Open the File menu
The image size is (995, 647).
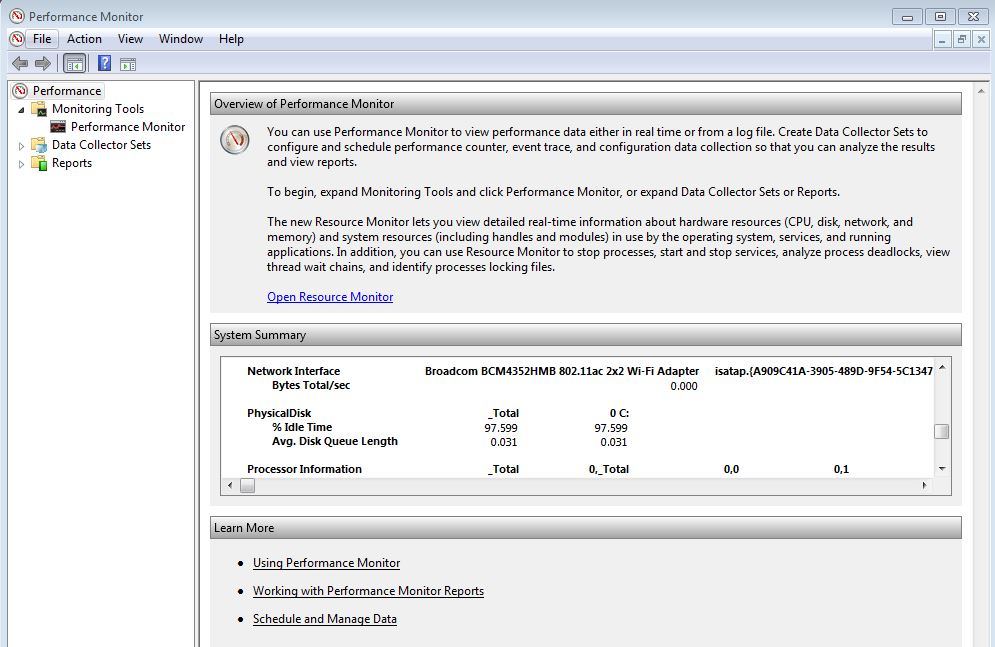coord(42,39)
